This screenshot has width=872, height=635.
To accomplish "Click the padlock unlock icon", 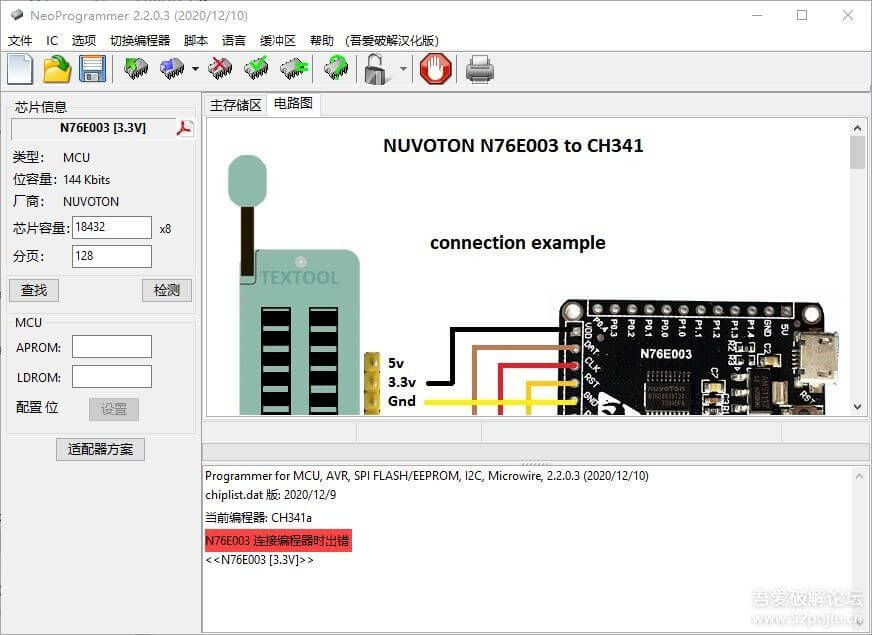I will point(376,70).
